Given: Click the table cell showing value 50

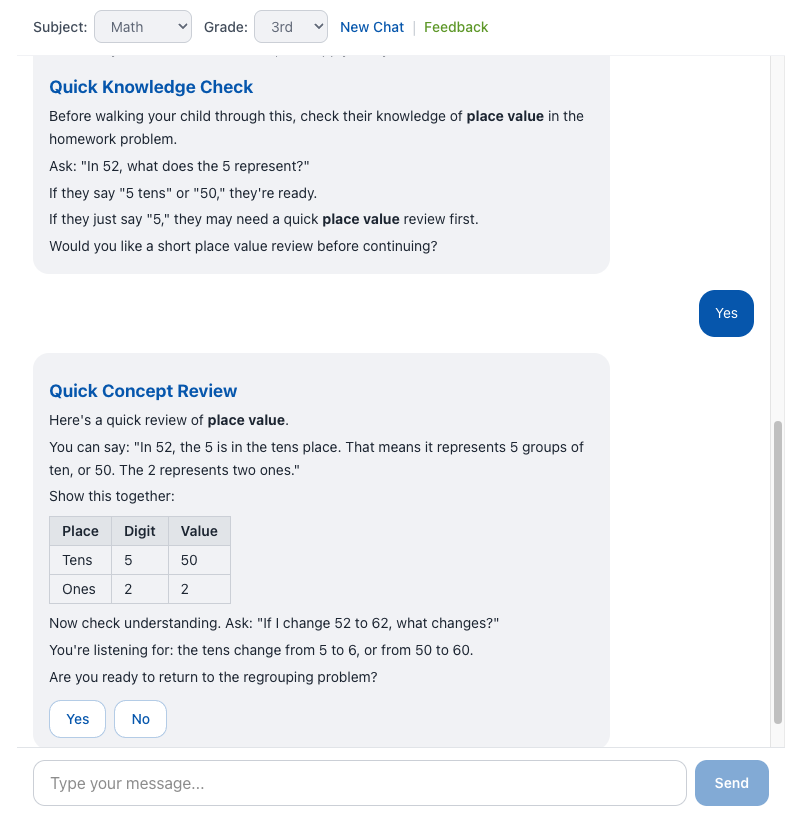Looking at the screenshot, I should click(190, 560).
